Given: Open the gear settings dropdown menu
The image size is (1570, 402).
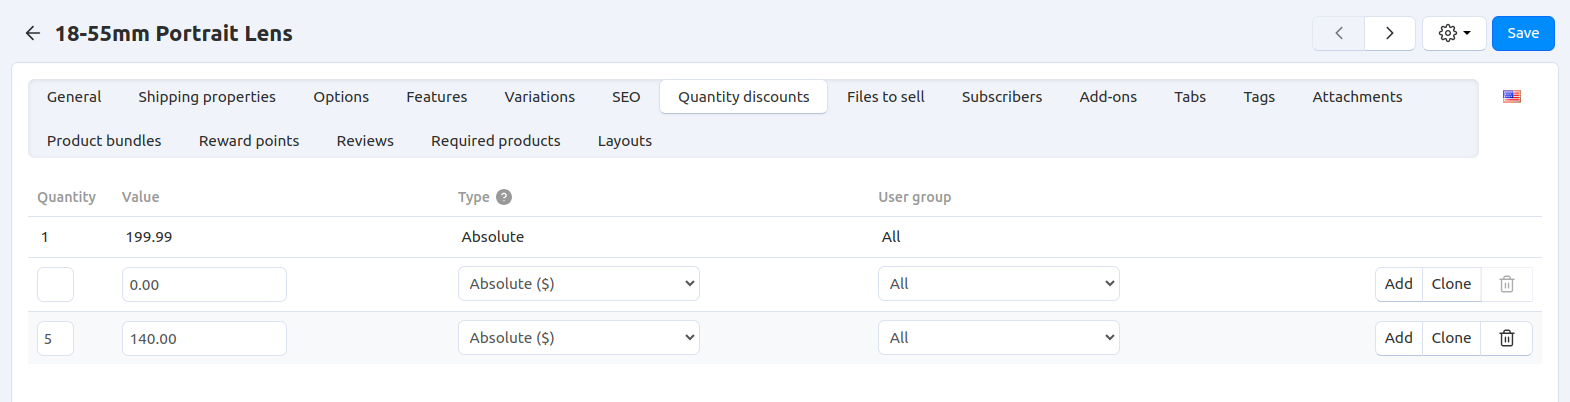Looking at the screenshot, I should [x=1454, y=33].
